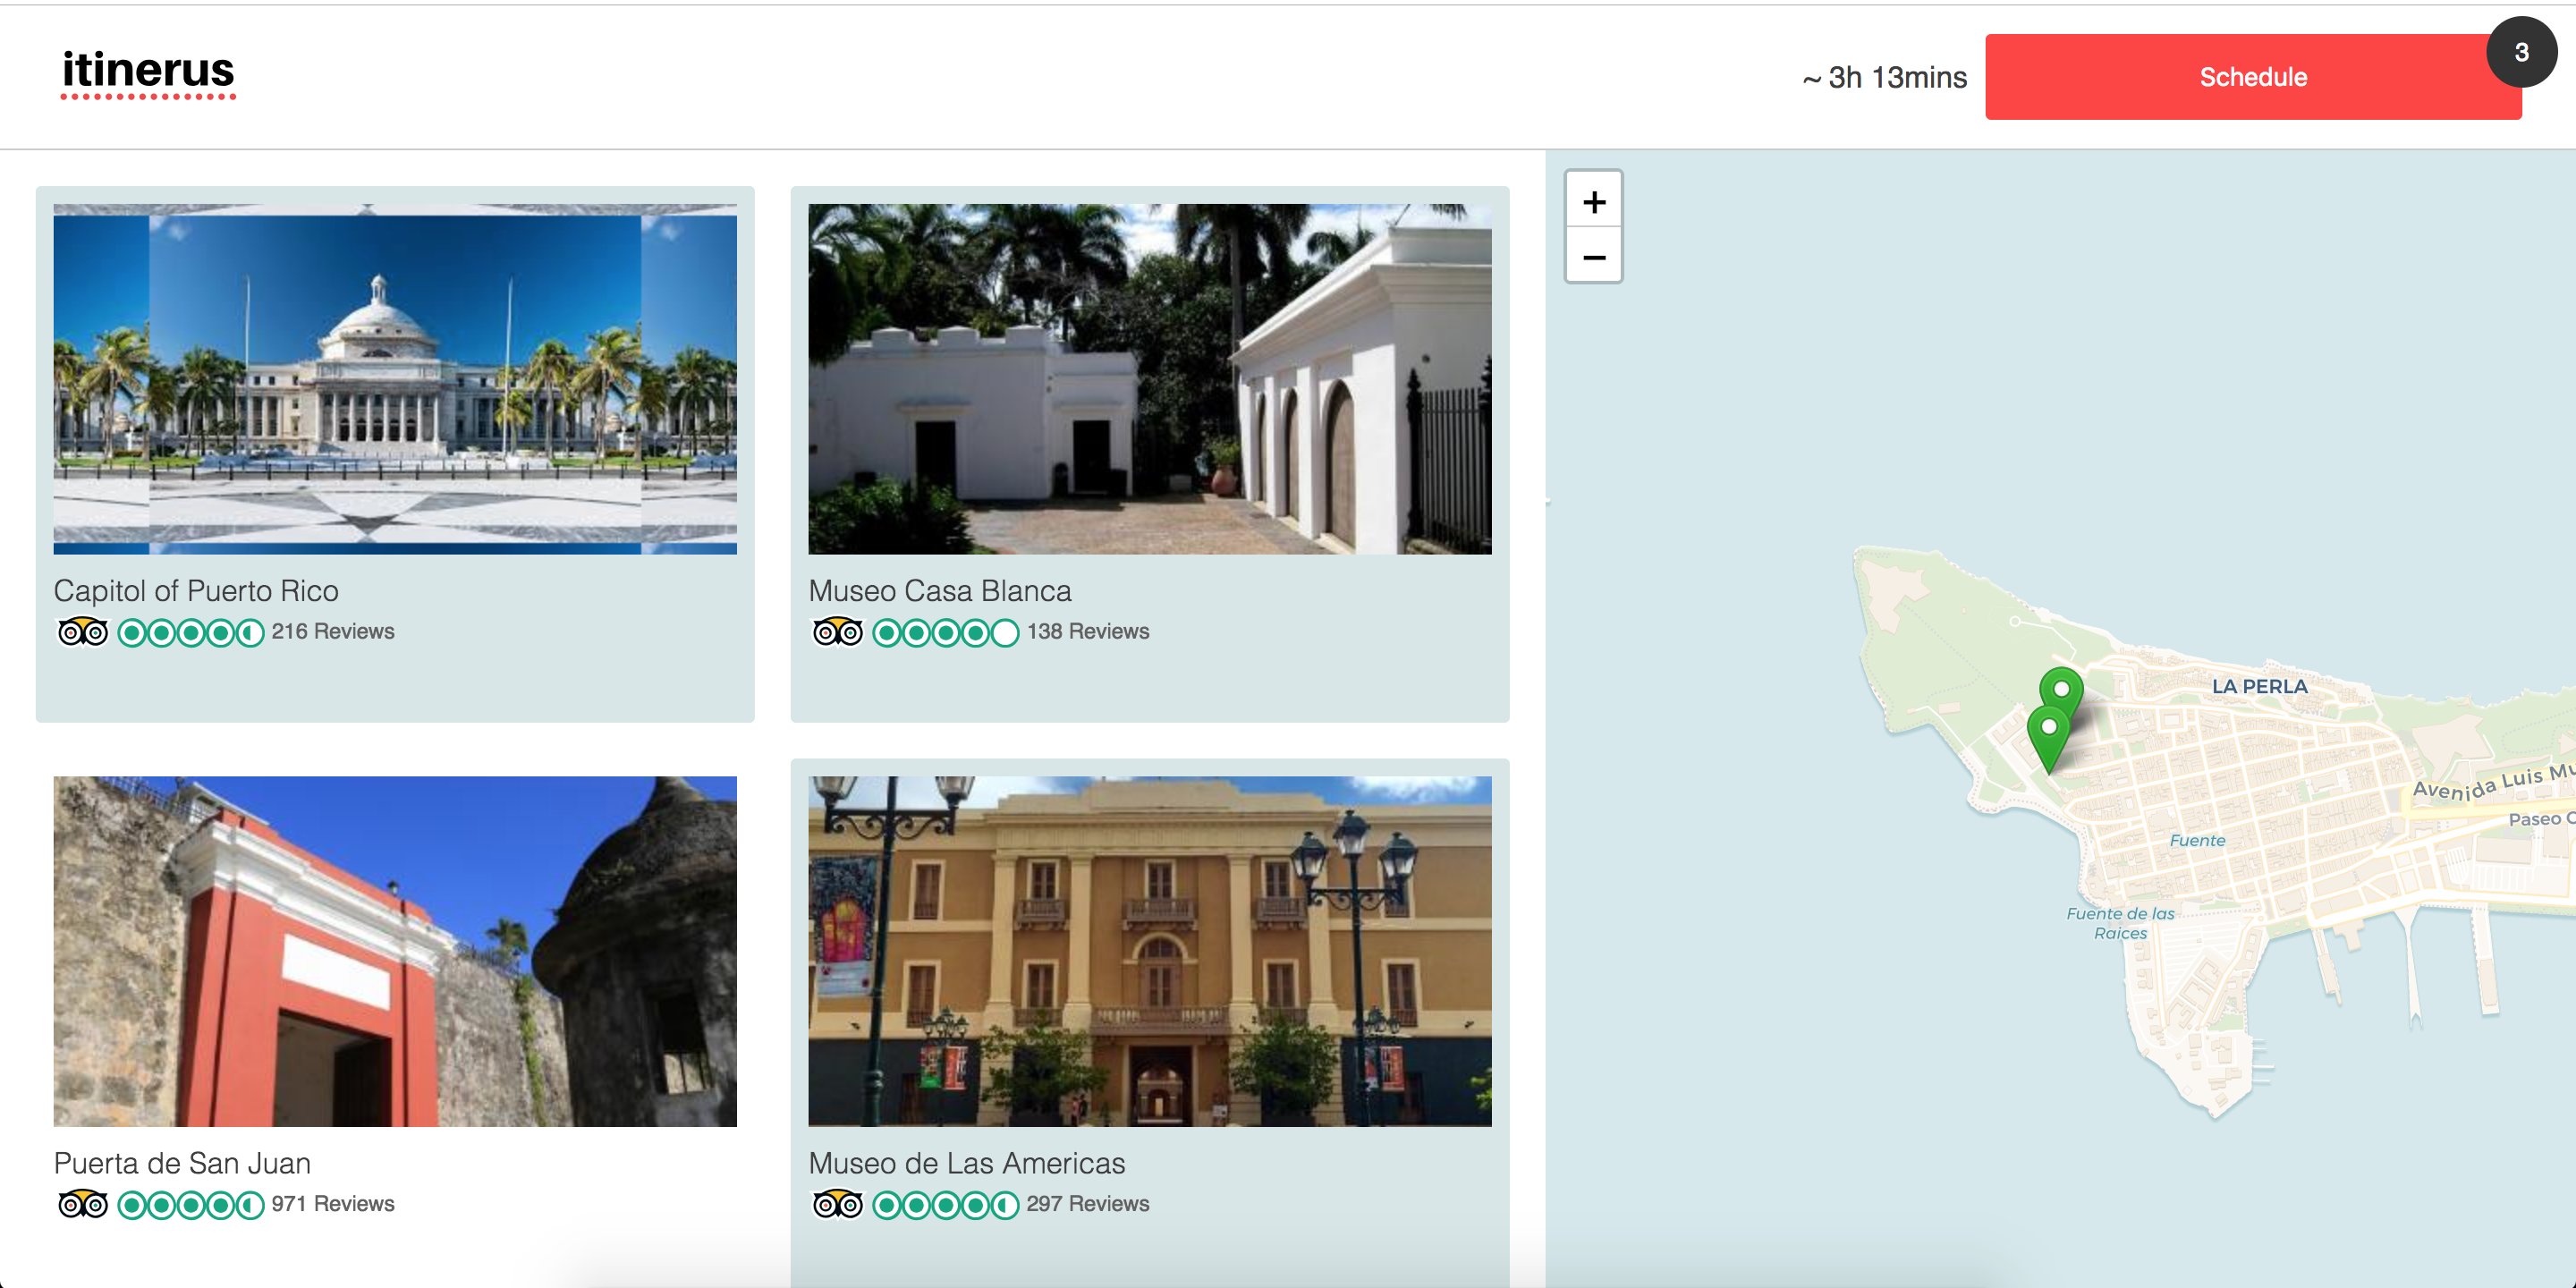The image size is (2576, 1288).
Task: Click TripAdvisor owl icon under Museo Casa Blanca
Action: point(837,632)
